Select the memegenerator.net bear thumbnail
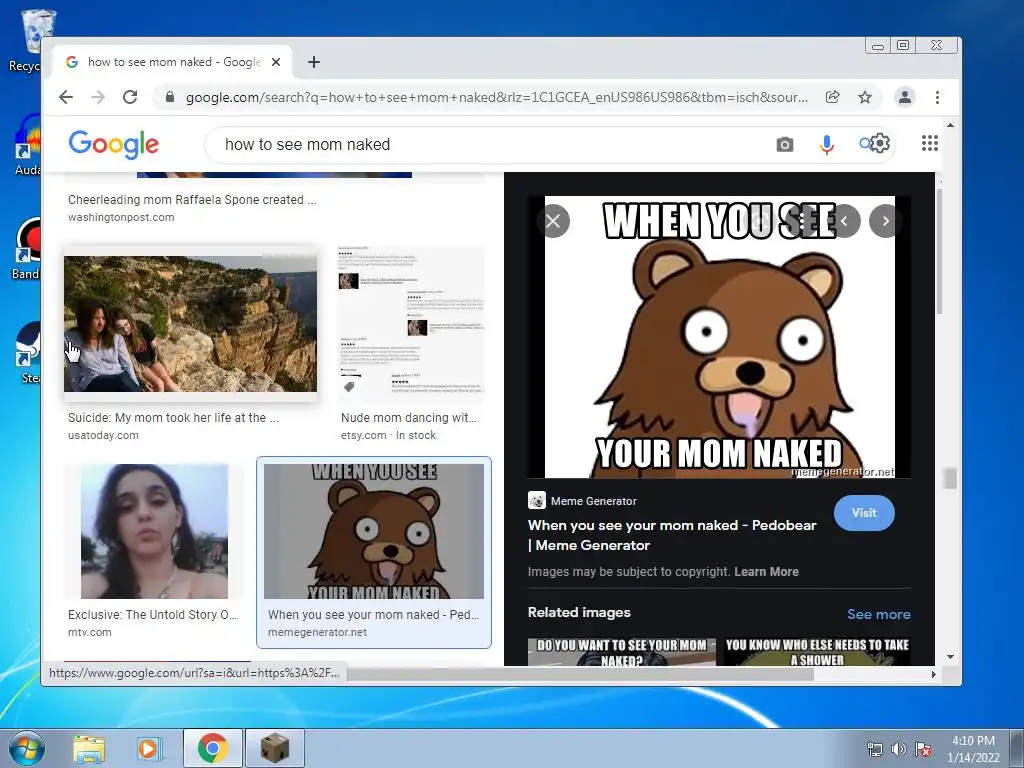Screen dimensions: 1024x768 pyautogui.click(x=374, y=531)
